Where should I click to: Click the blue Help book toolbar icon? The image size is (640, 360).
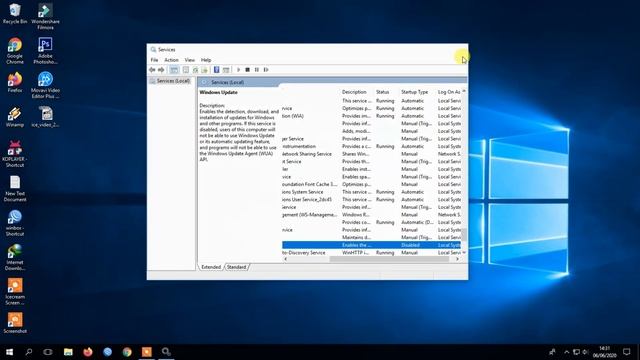click(216, 70)
